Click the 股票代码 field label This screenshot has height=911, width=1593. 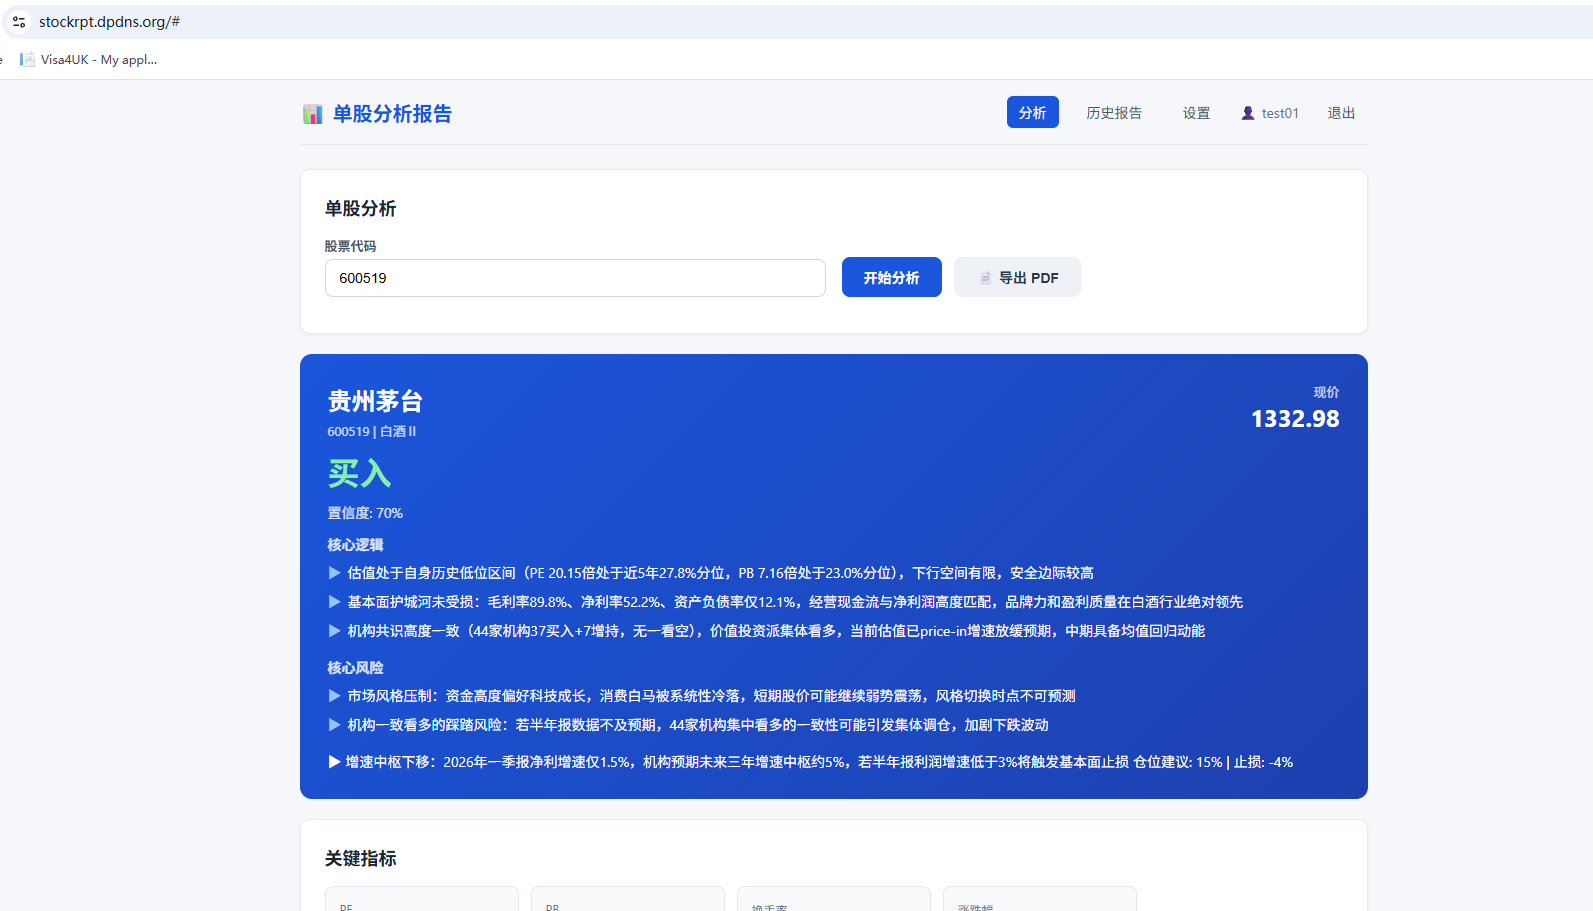tap(351, 246)
